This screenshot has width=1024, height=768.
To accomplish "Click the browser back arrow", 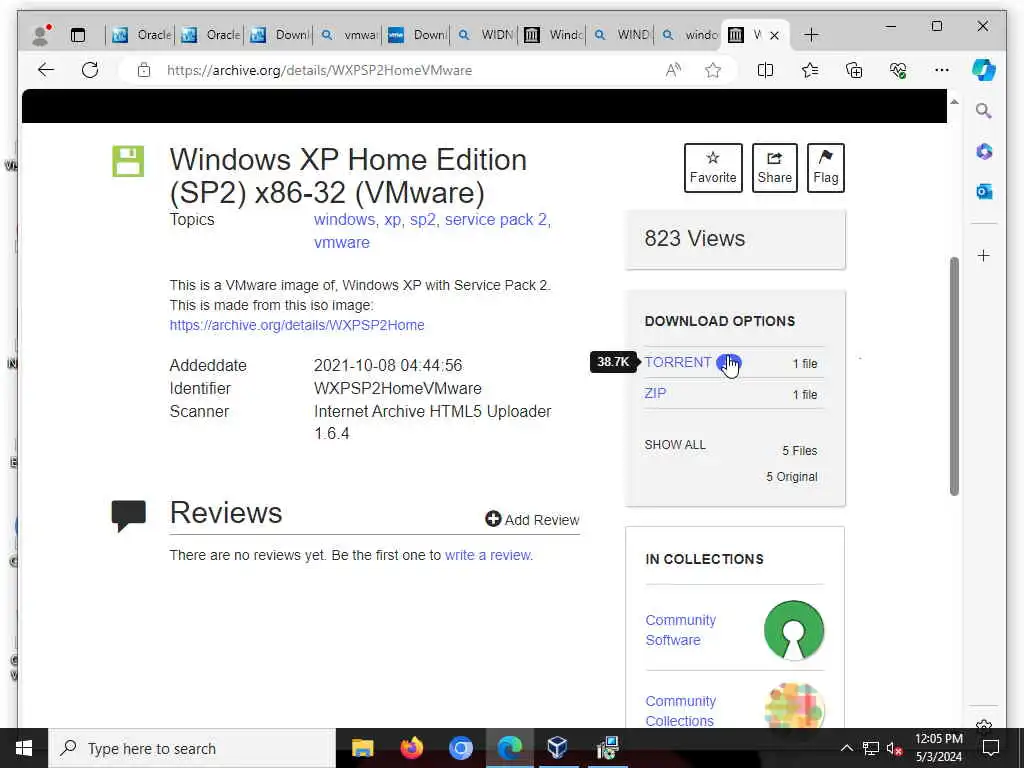I will (46, 70).
